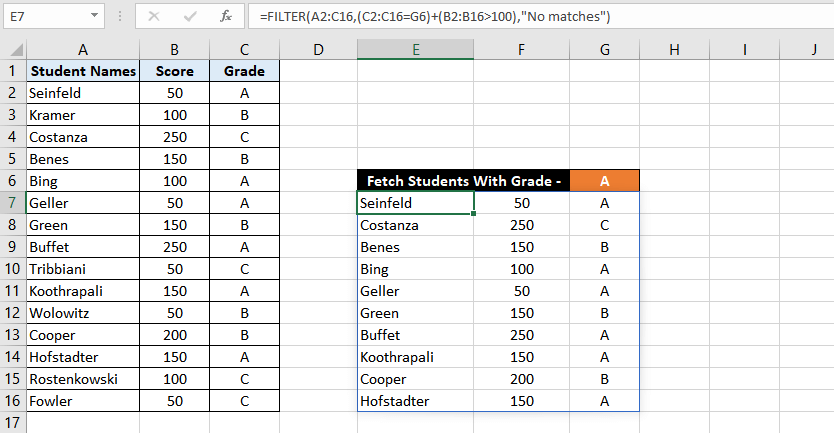
Task: Select column C header
Action: click(x=244, y=50)
